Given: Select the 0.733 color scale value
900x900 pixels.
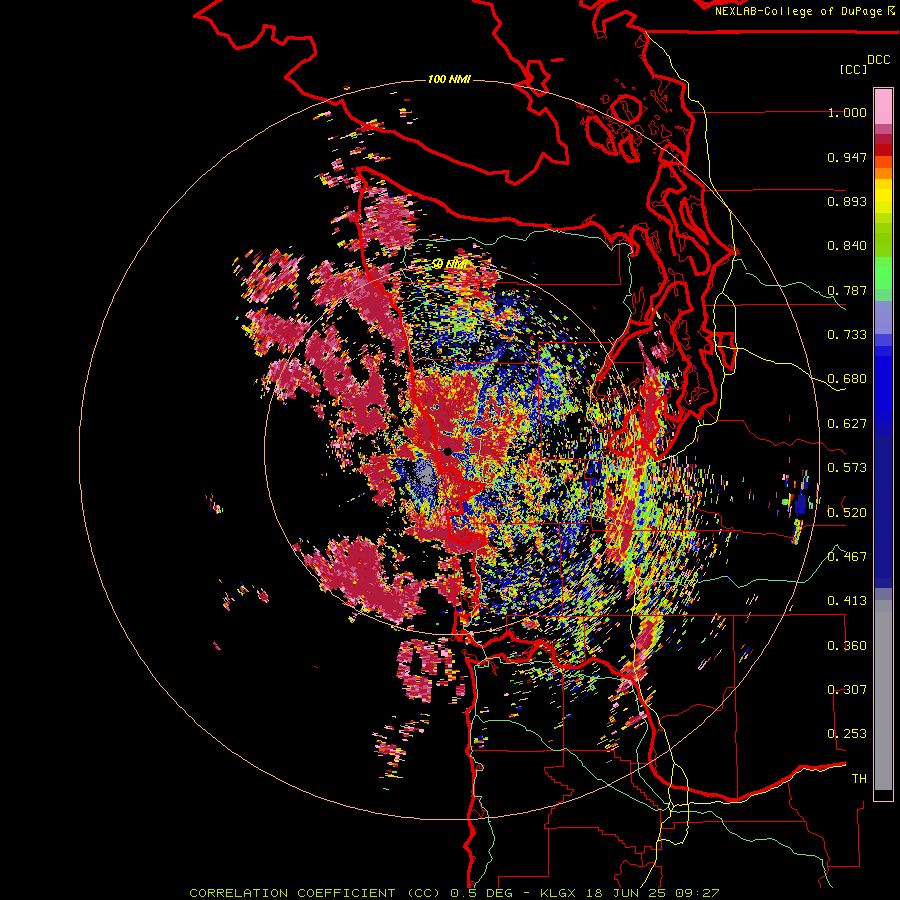Looking at the screenshot, I should tap(847, 335).
